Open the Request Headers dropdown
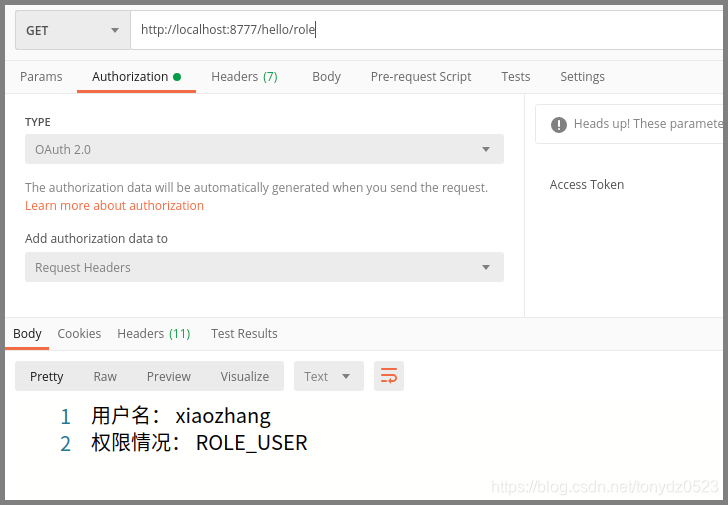The height and width of the screenshot is (505, 728). 264,267
